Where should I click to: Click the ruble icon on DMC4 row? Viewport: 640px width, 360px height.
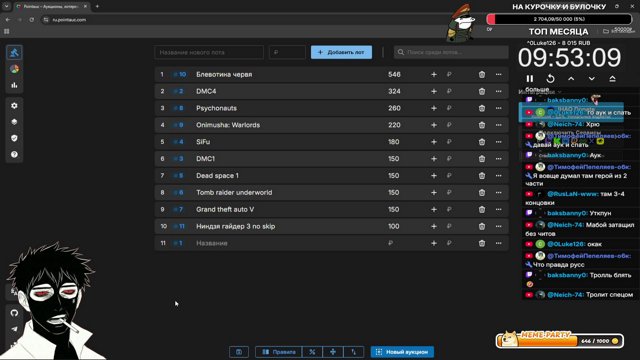pyautogui.click(x=449, y=91)
